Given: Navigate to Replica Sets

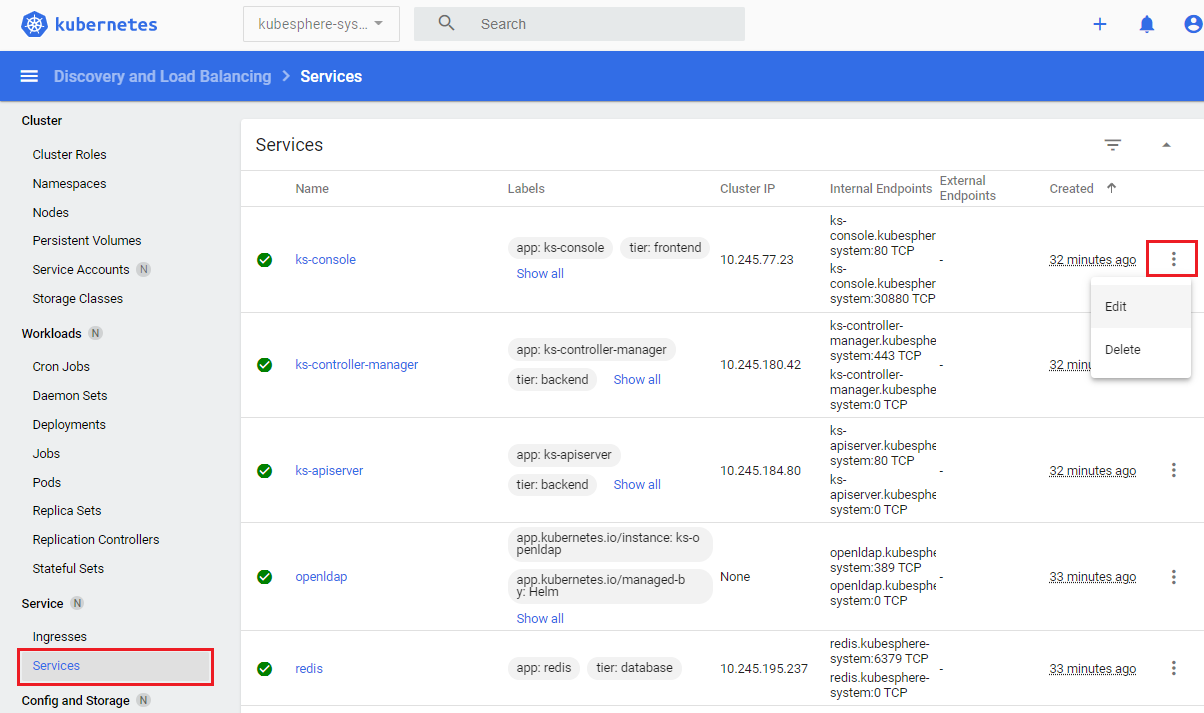Looking at the screenshot, I should coord(67,510).
